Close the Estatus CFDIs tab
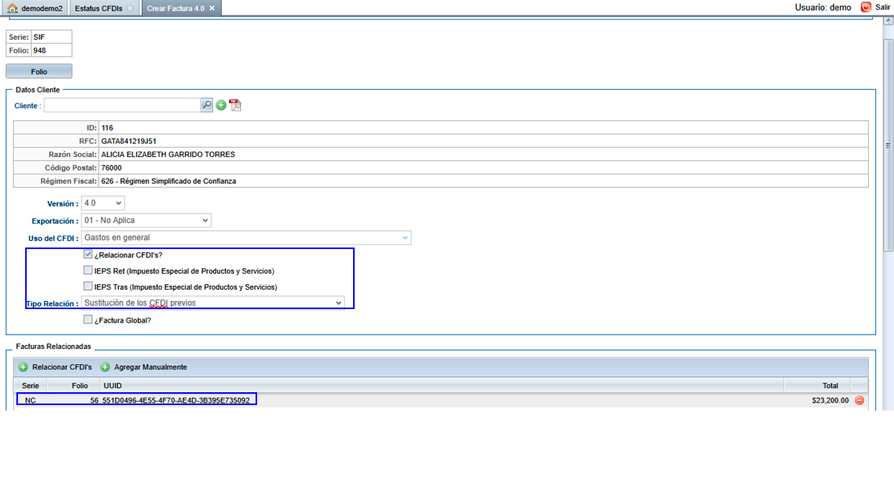The image size is (894, 487). tap(129, 8)
